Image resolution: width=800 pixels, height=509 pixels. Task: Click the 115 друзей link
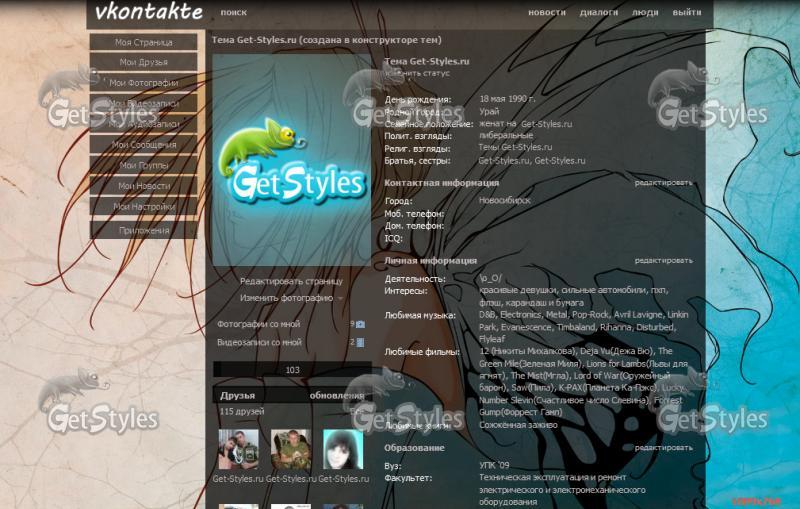(x=242, y=412)
